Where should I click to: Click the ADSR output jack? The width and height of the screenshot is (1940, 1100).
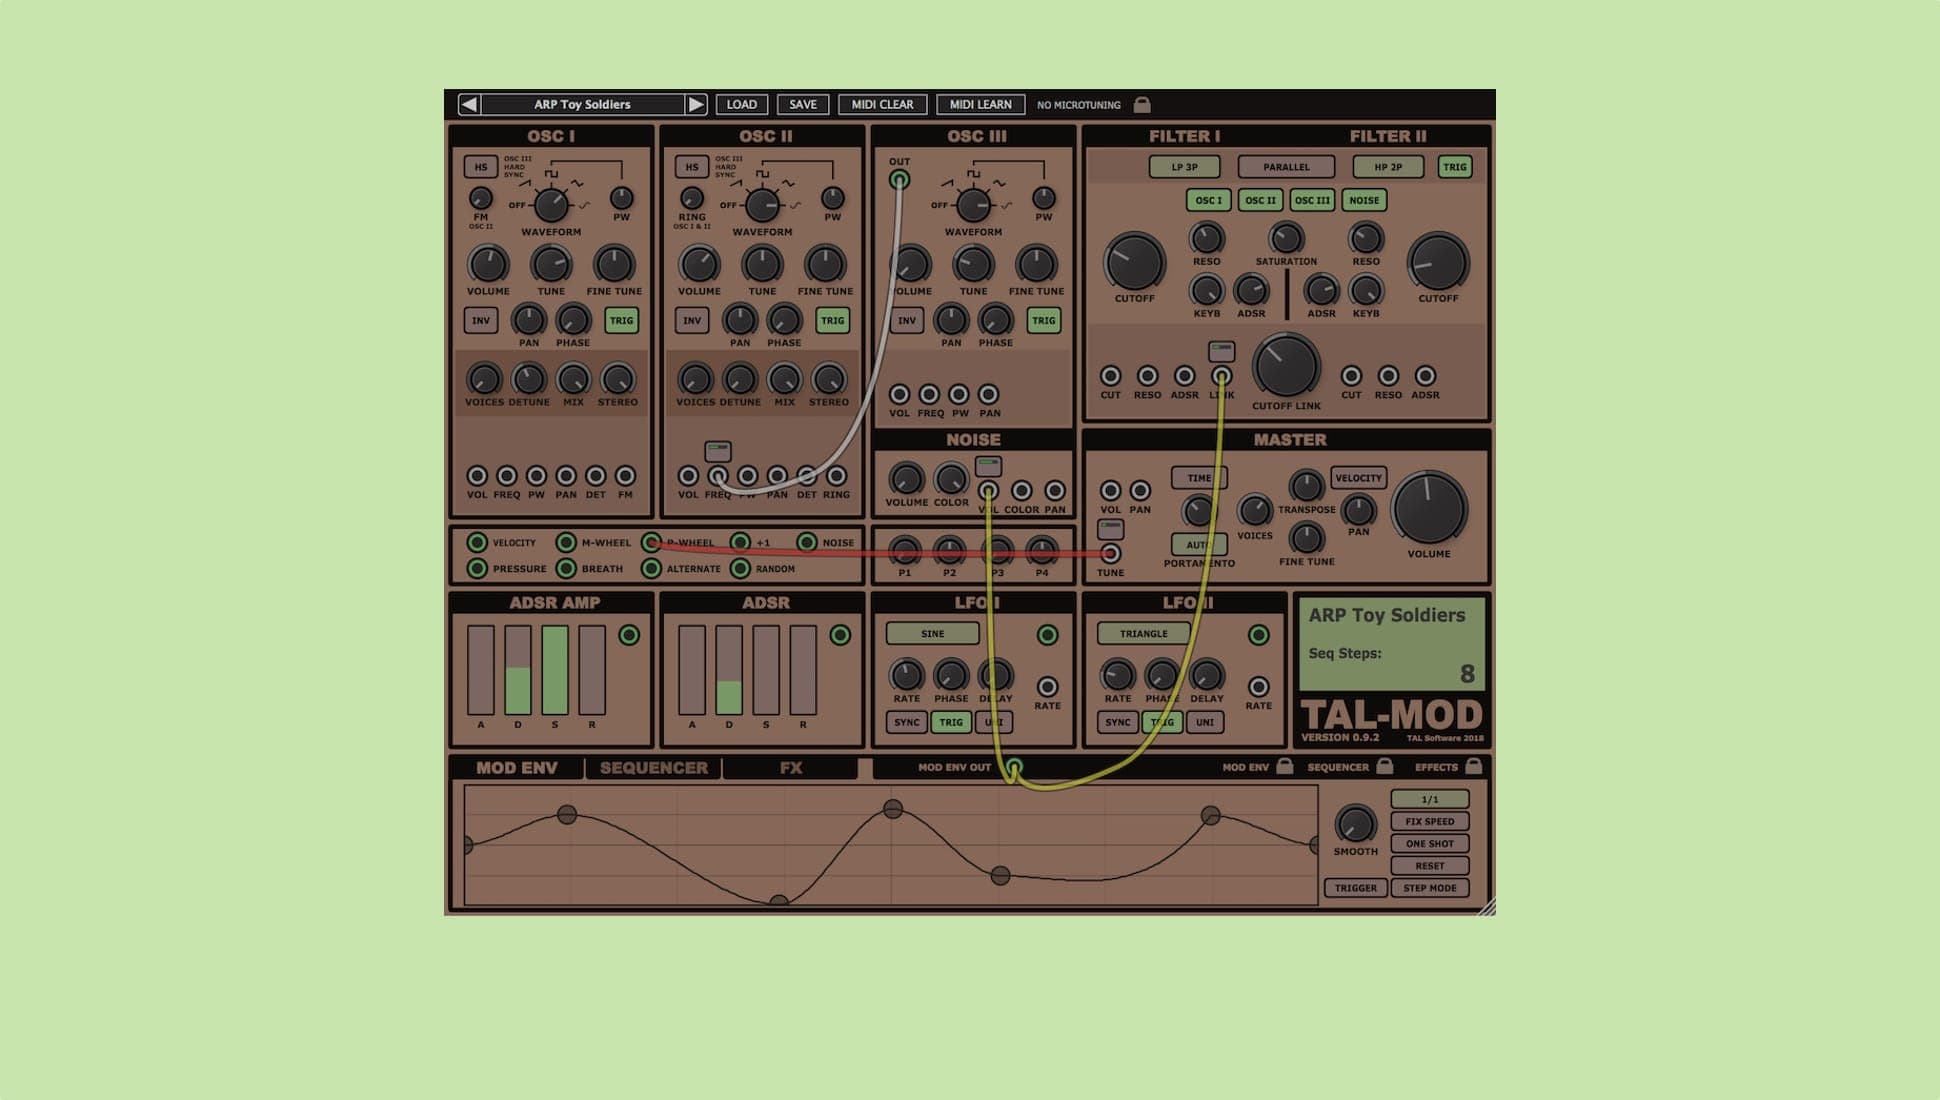(x=840, y=635)
